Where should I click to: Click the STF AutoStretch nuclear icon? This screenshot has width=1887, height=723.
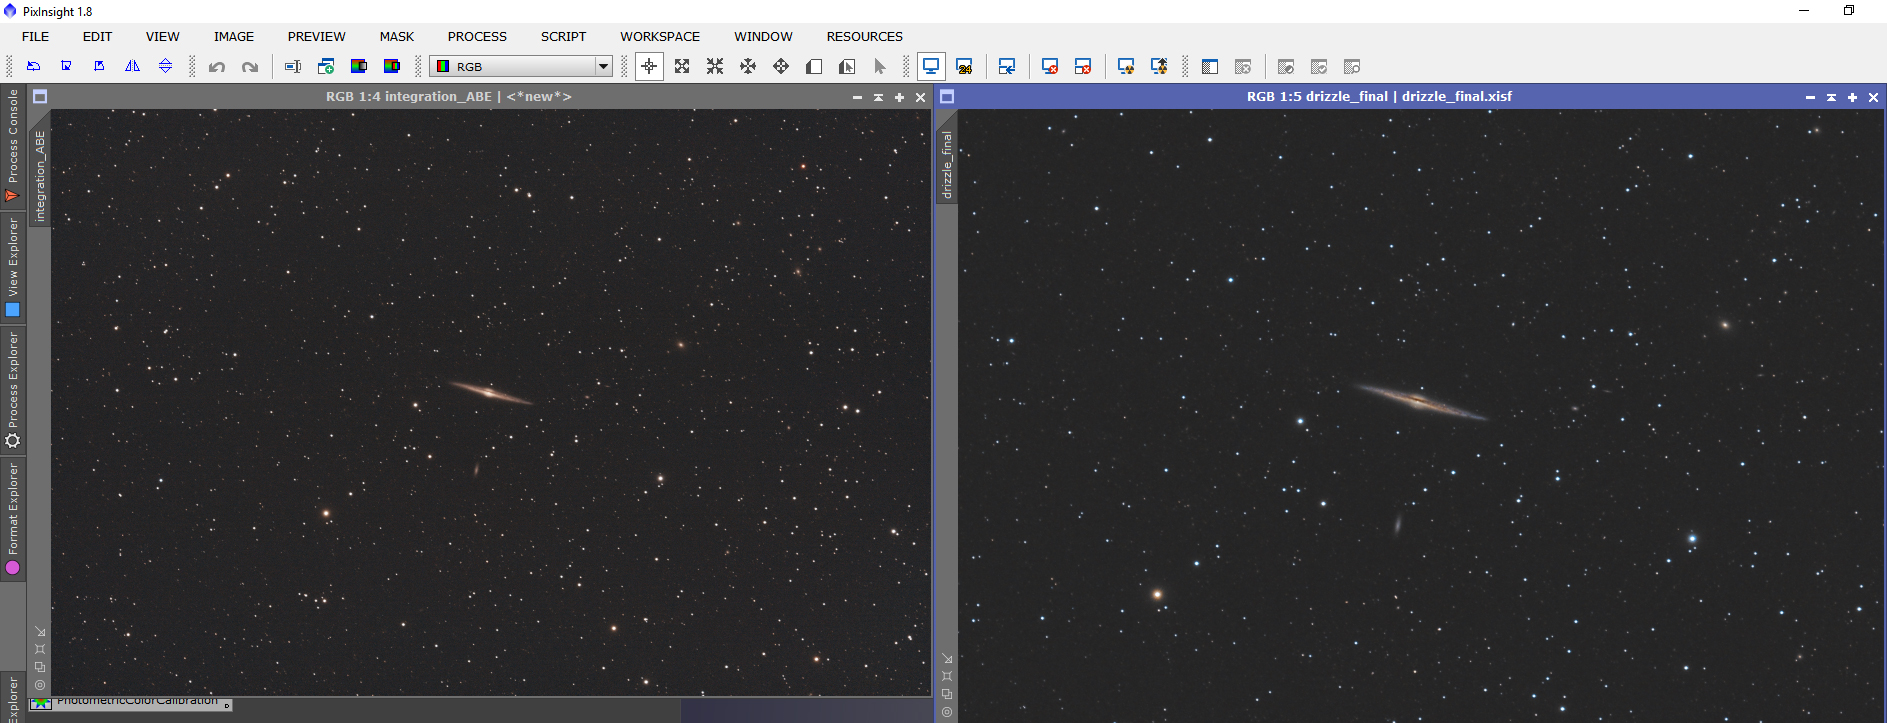(x=1126, y=67)
